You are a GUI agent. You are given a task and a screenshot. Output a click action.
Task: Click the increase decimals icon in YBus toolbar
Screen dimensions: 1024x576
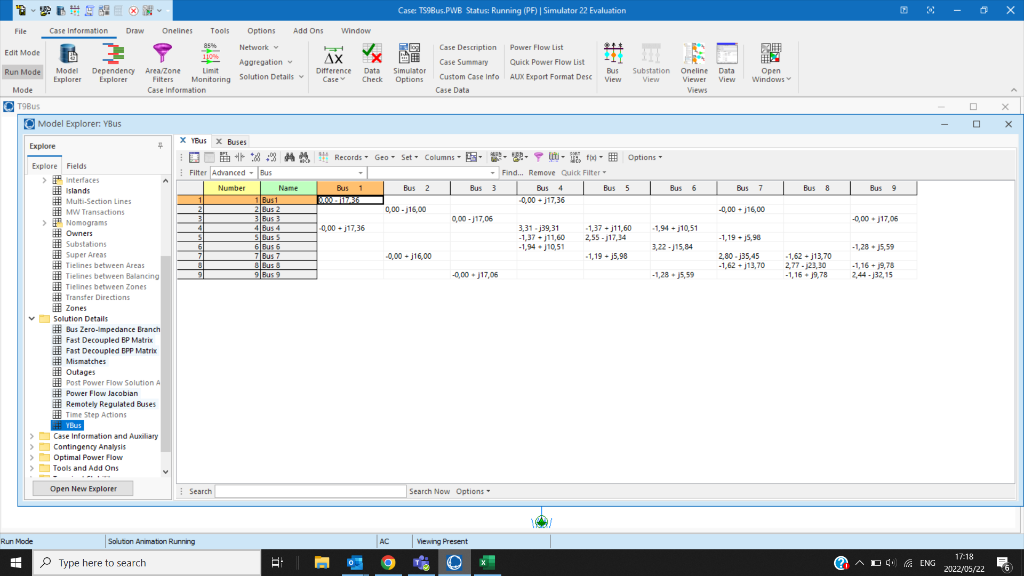coord(255,157)
